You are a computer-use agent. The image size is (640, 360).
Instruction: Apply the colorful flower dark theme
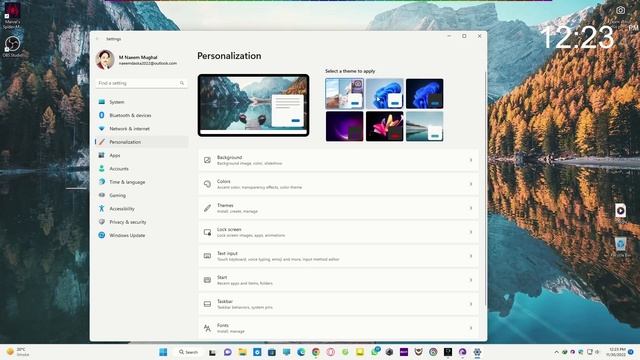click(x=384, y=127)
